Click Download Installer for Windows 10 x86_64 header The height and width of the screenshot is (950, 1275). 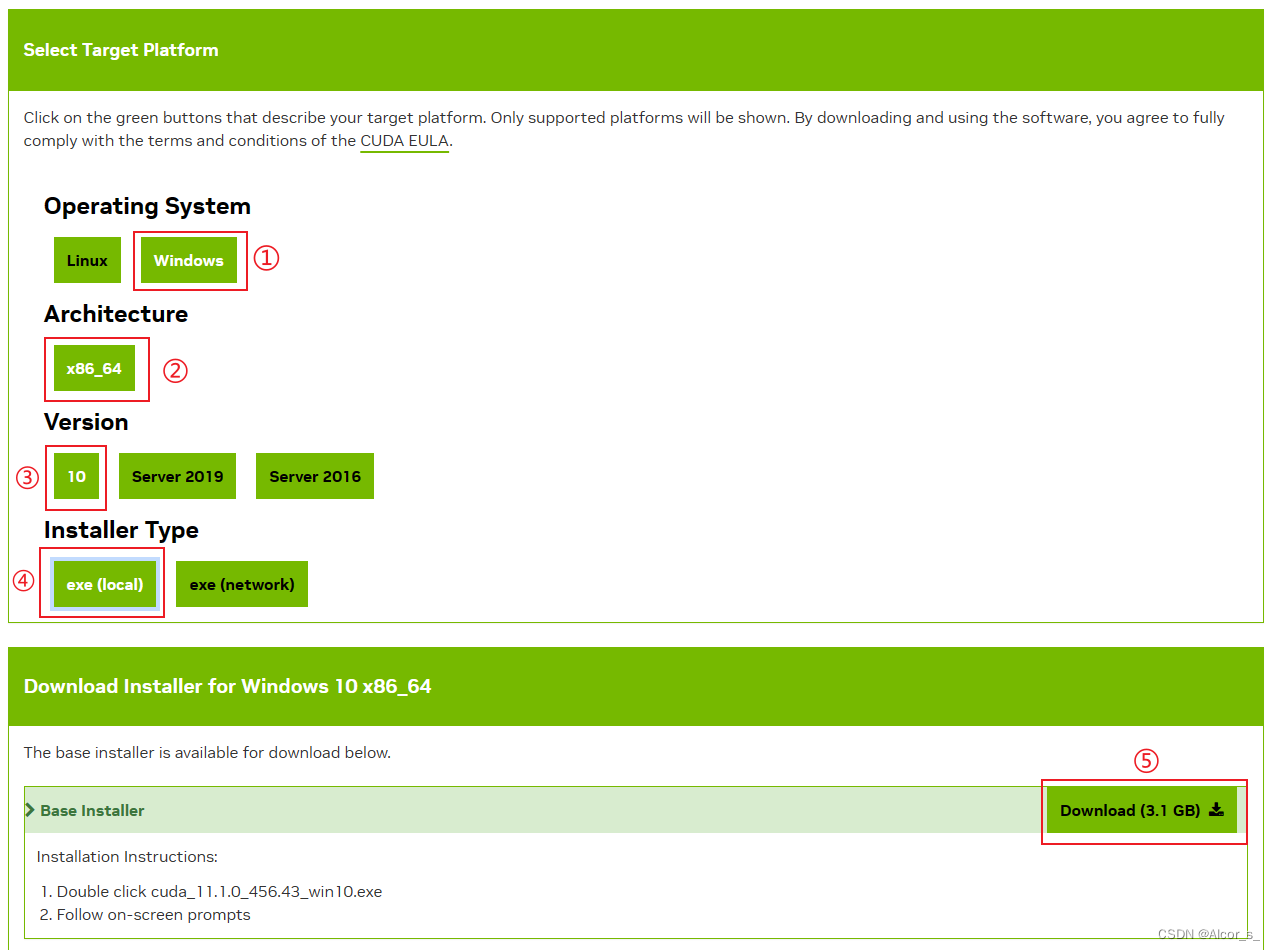pos(227,686)
